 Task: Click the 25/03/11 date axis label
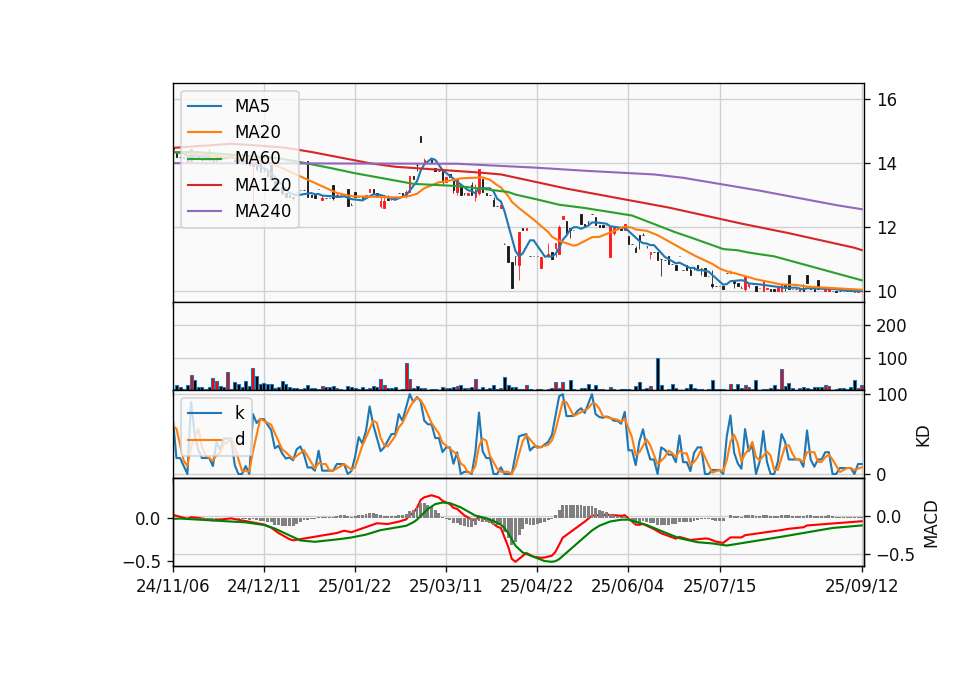point(446,586)
